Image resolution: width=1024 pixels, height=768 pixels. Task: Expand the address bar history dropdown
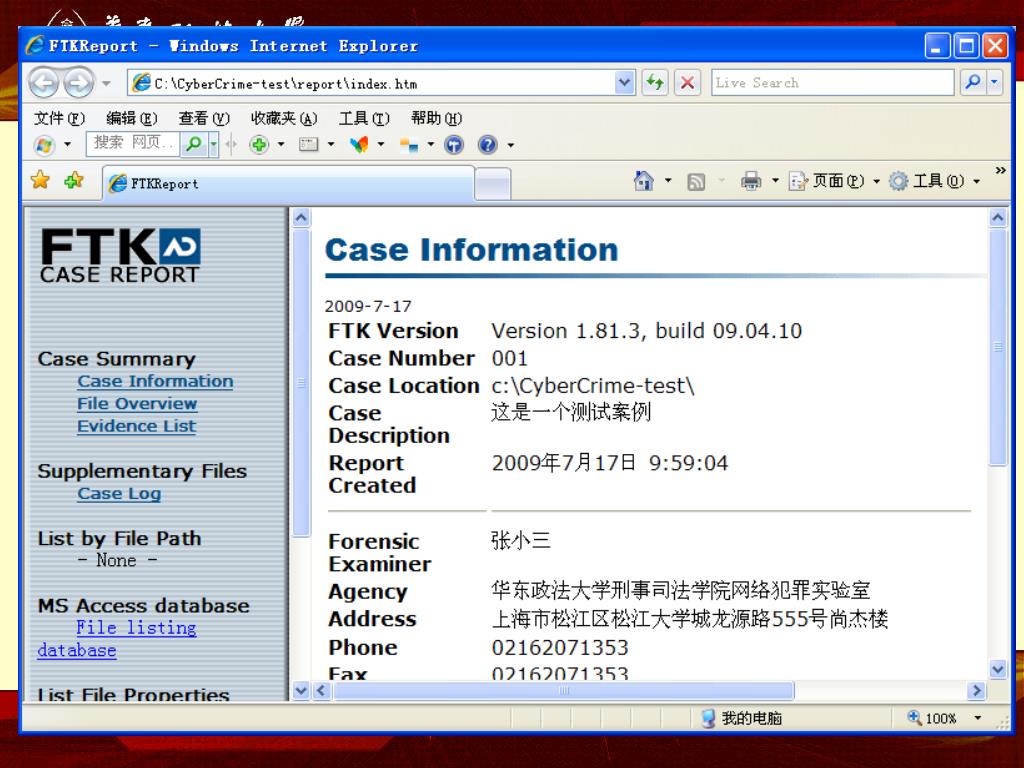click(624, 83)
